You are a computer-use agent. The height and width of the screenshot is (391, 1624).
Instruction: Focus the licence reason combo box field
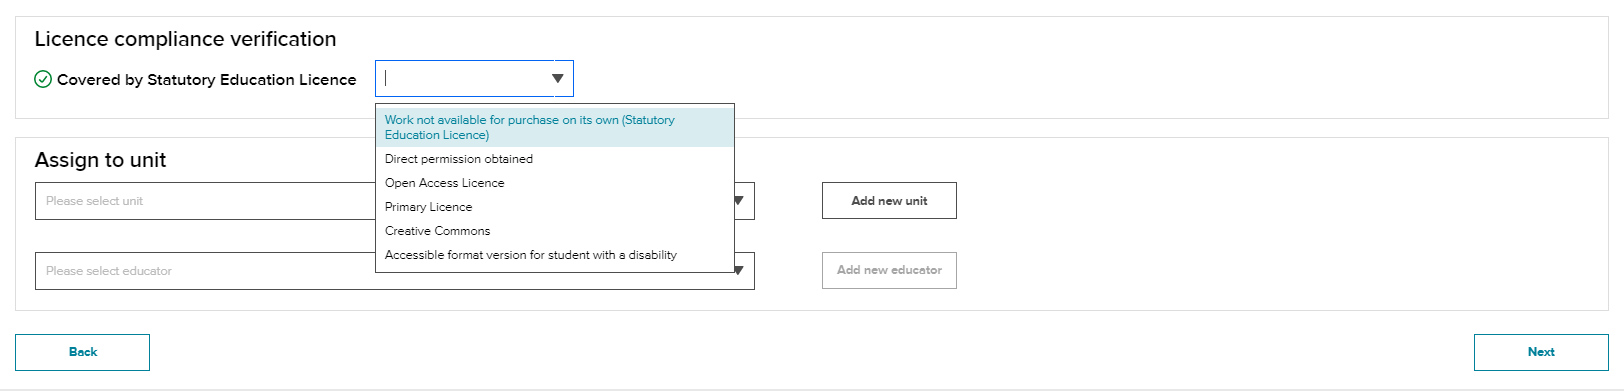(474, 79)
